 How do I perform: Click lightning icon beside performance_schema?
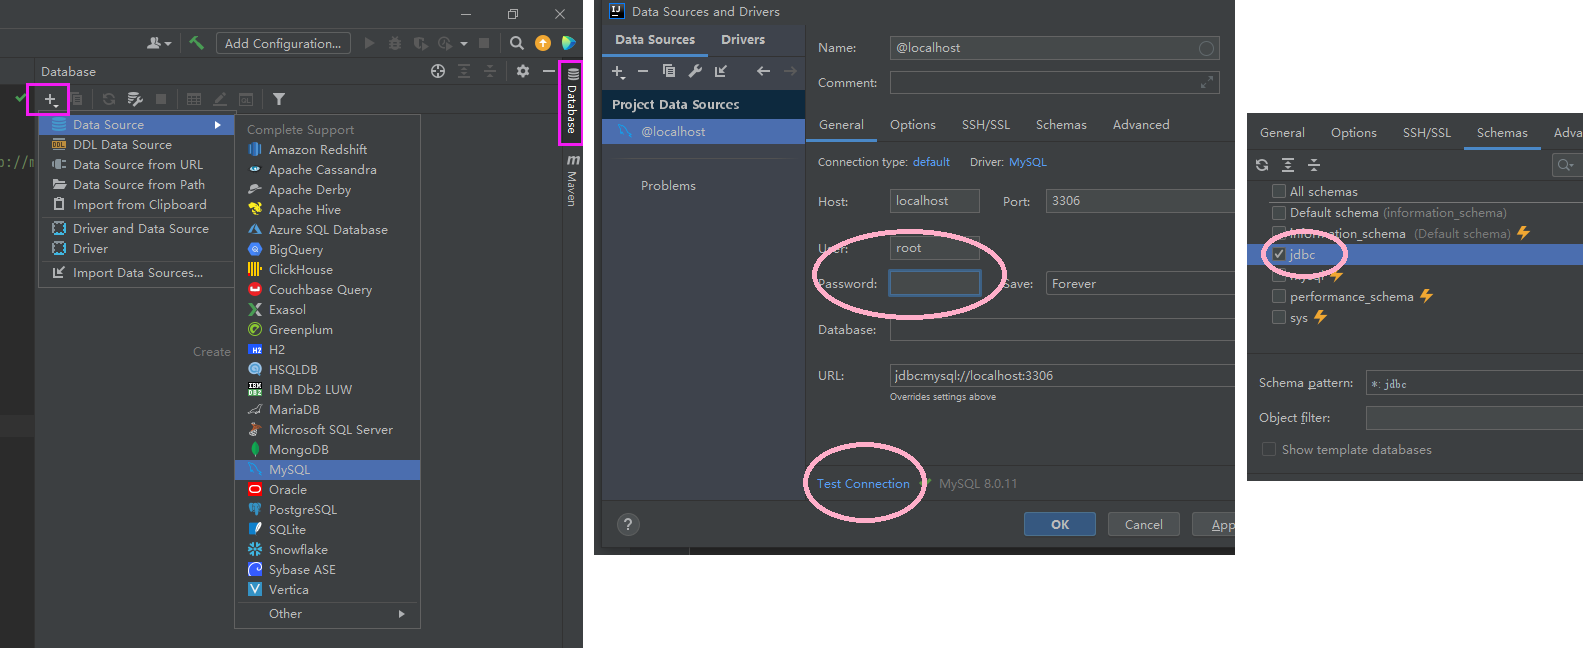point(1426,296)
